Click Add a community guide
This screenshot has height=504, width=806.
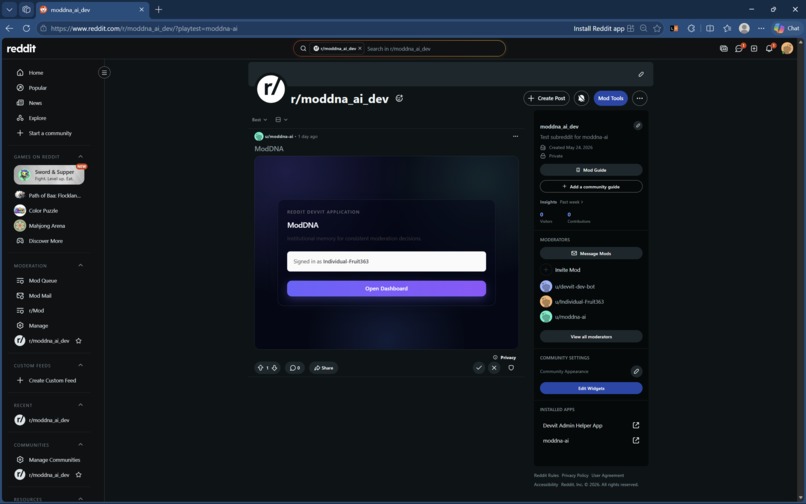point(591,186)
